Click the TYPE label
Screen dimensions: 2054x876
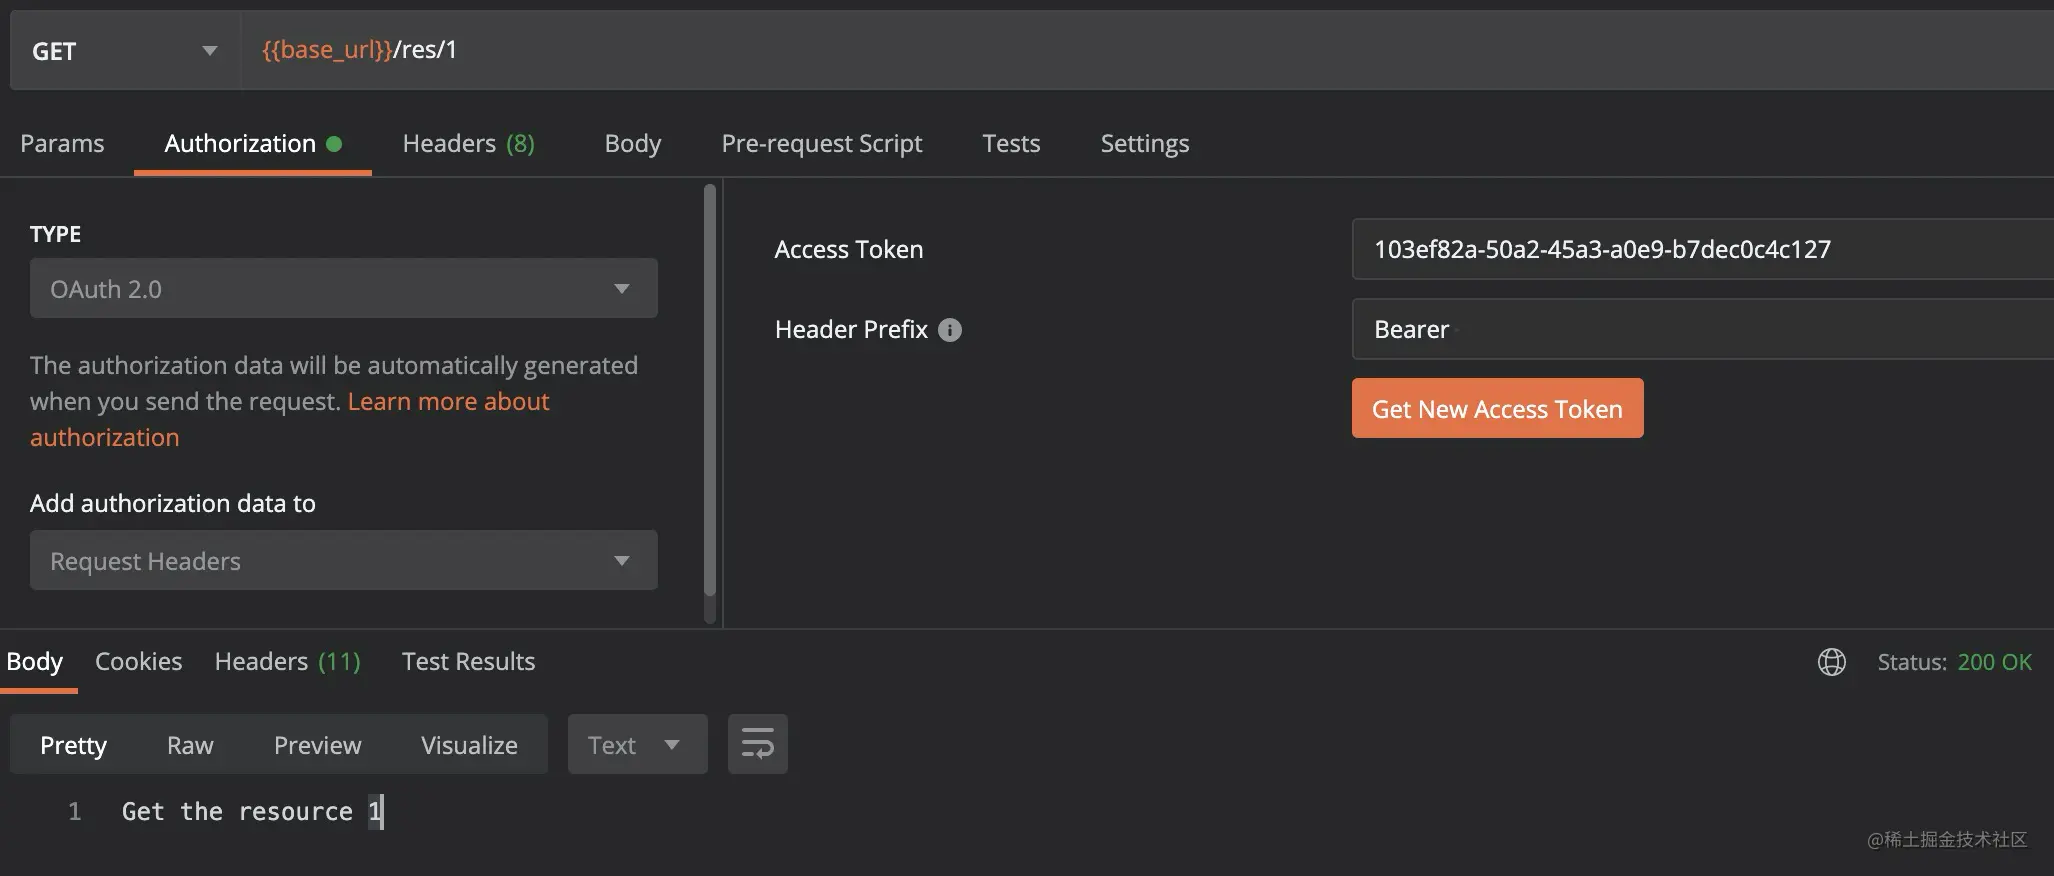(x=55, y=234)
